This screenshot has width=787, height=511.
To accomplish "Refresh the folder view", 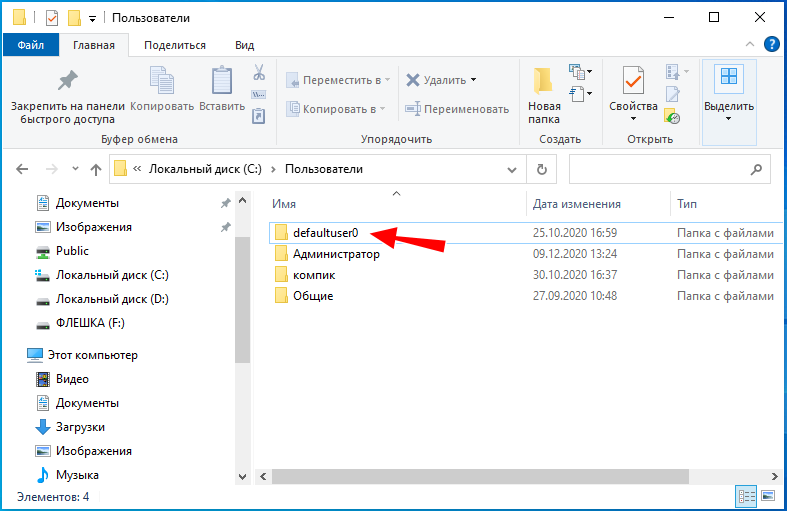I will (x=542, y=170).
